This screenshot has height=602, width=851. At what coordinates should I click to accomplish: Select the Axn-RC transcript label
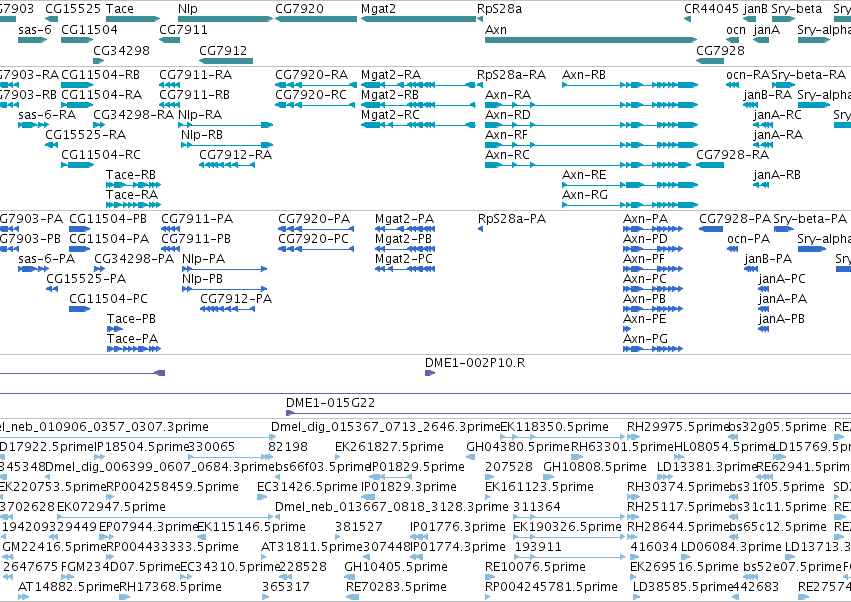tap(507, 155)
